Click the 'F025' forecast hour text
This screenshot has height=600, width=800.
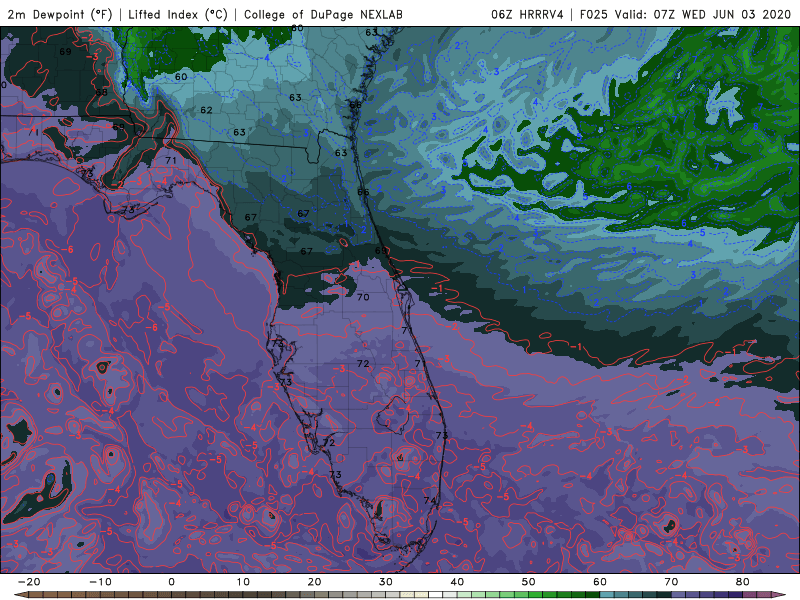coord(594,14)
